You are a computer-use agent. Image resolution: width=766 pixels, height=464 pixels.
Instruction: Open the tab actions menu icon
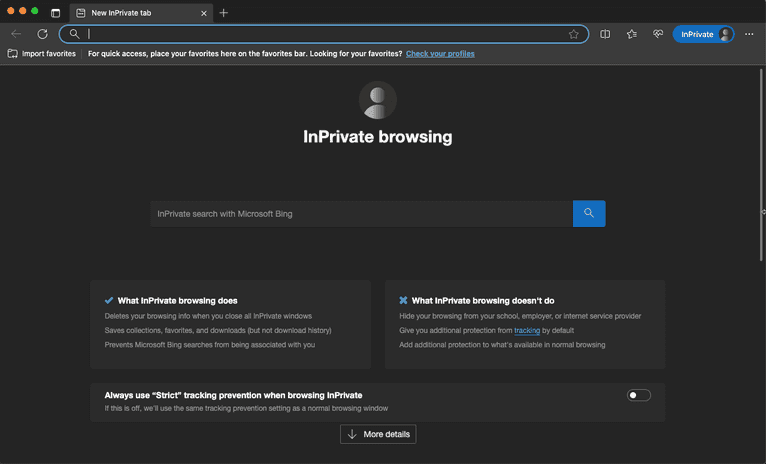click(x=55, y=13)
